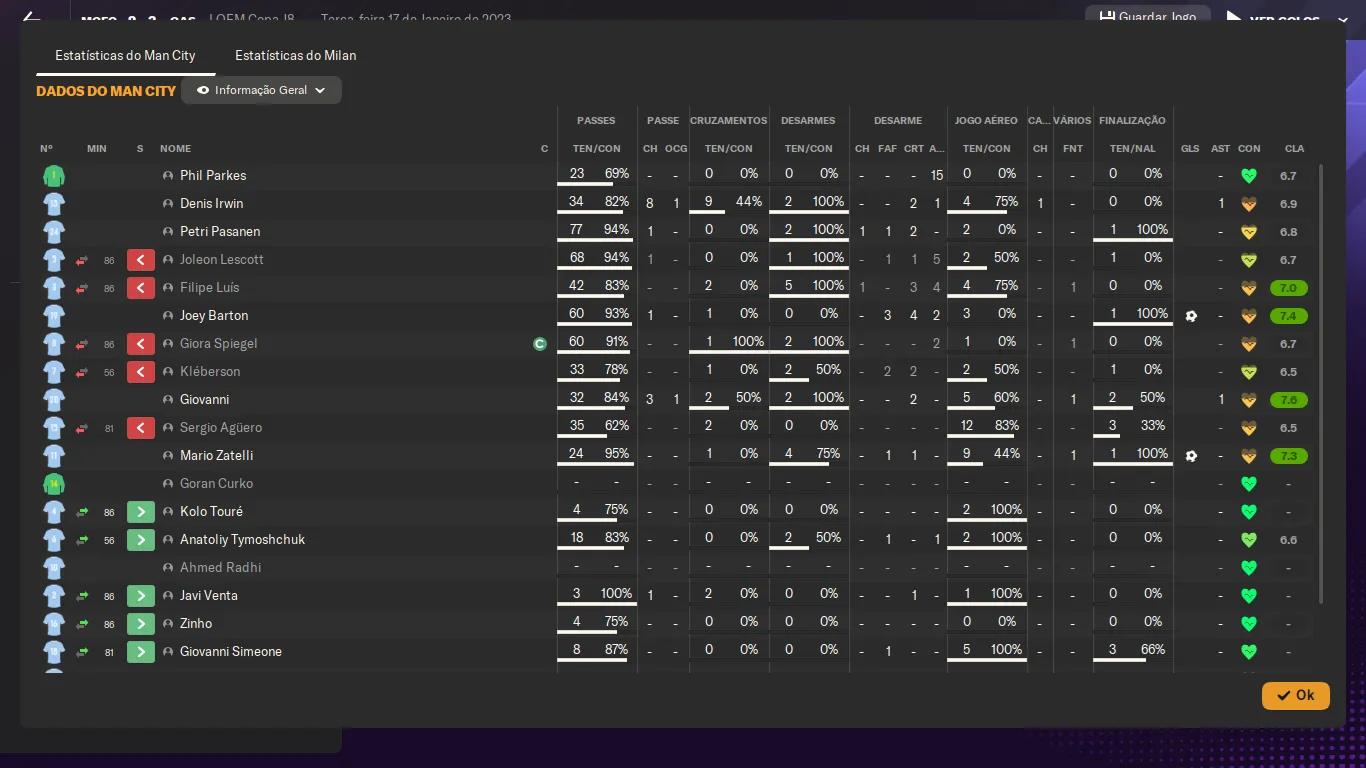Click the info icon beside Giovanni

(x=168, y=400)
